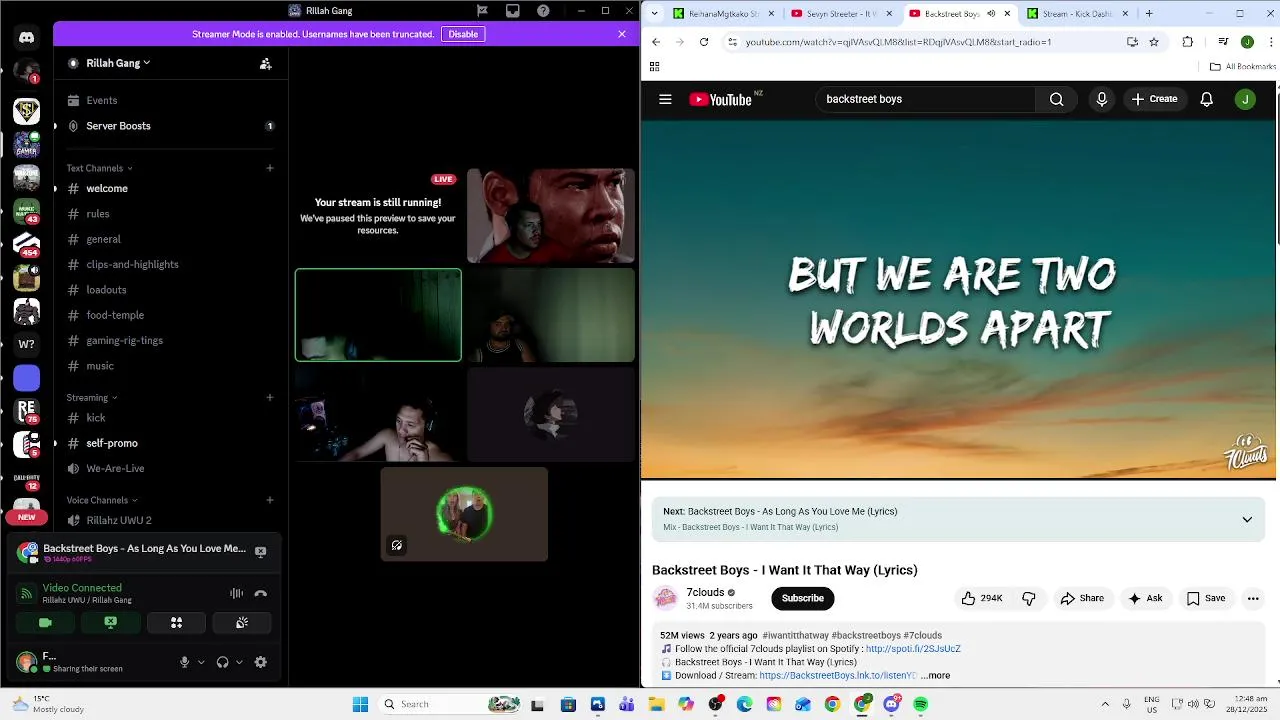The height and width of the screenshot is (720, 1280).
Task: Open Chrome extensions puzzle icon
Action: point(1188,42)
